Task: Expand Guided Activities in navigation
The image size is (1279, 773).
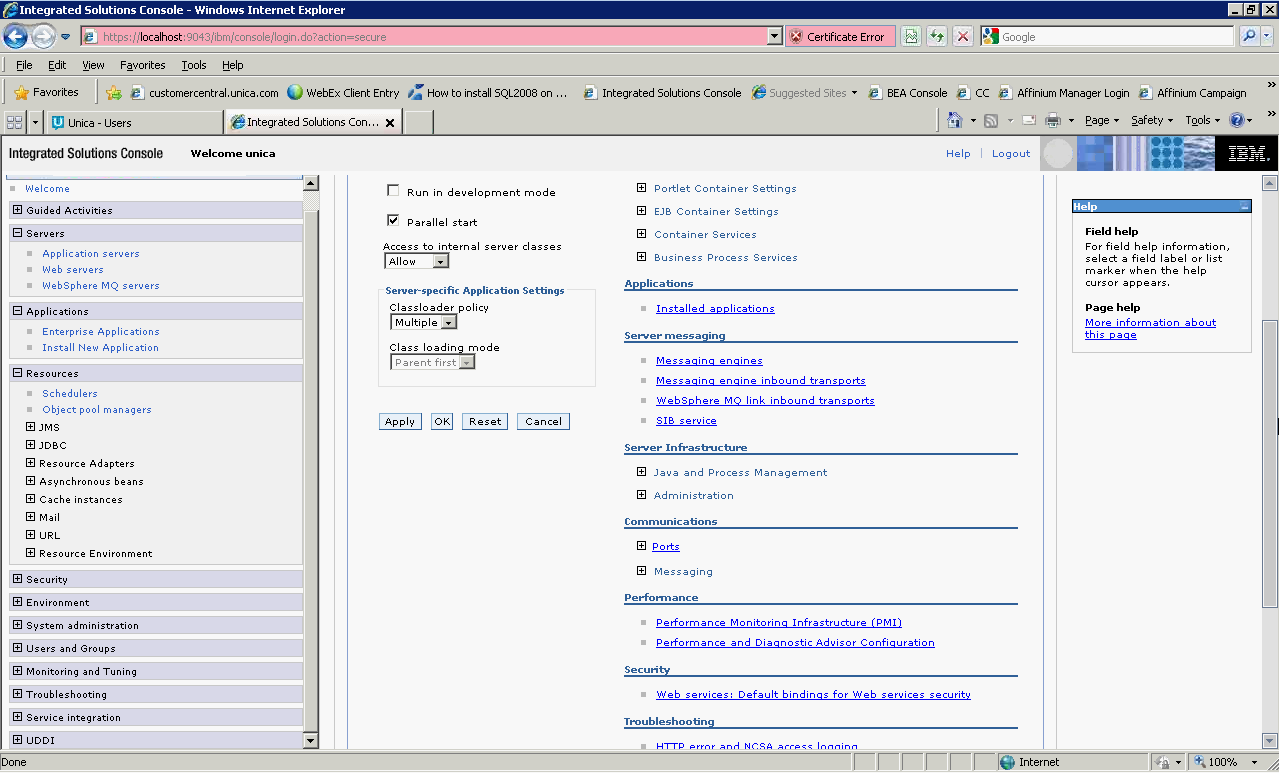Action: point(17,210)
